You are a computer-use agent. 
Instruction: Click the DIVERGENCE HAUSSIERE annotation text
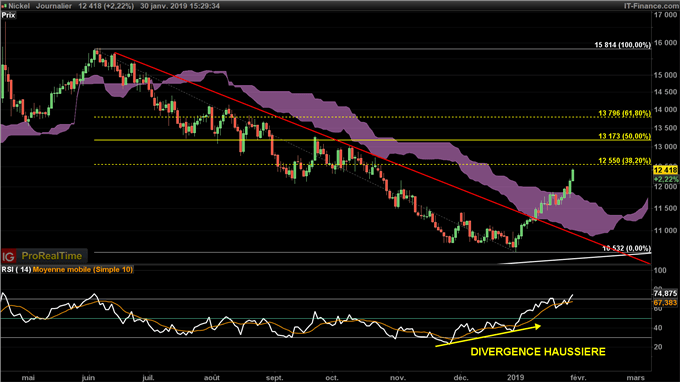538,352
